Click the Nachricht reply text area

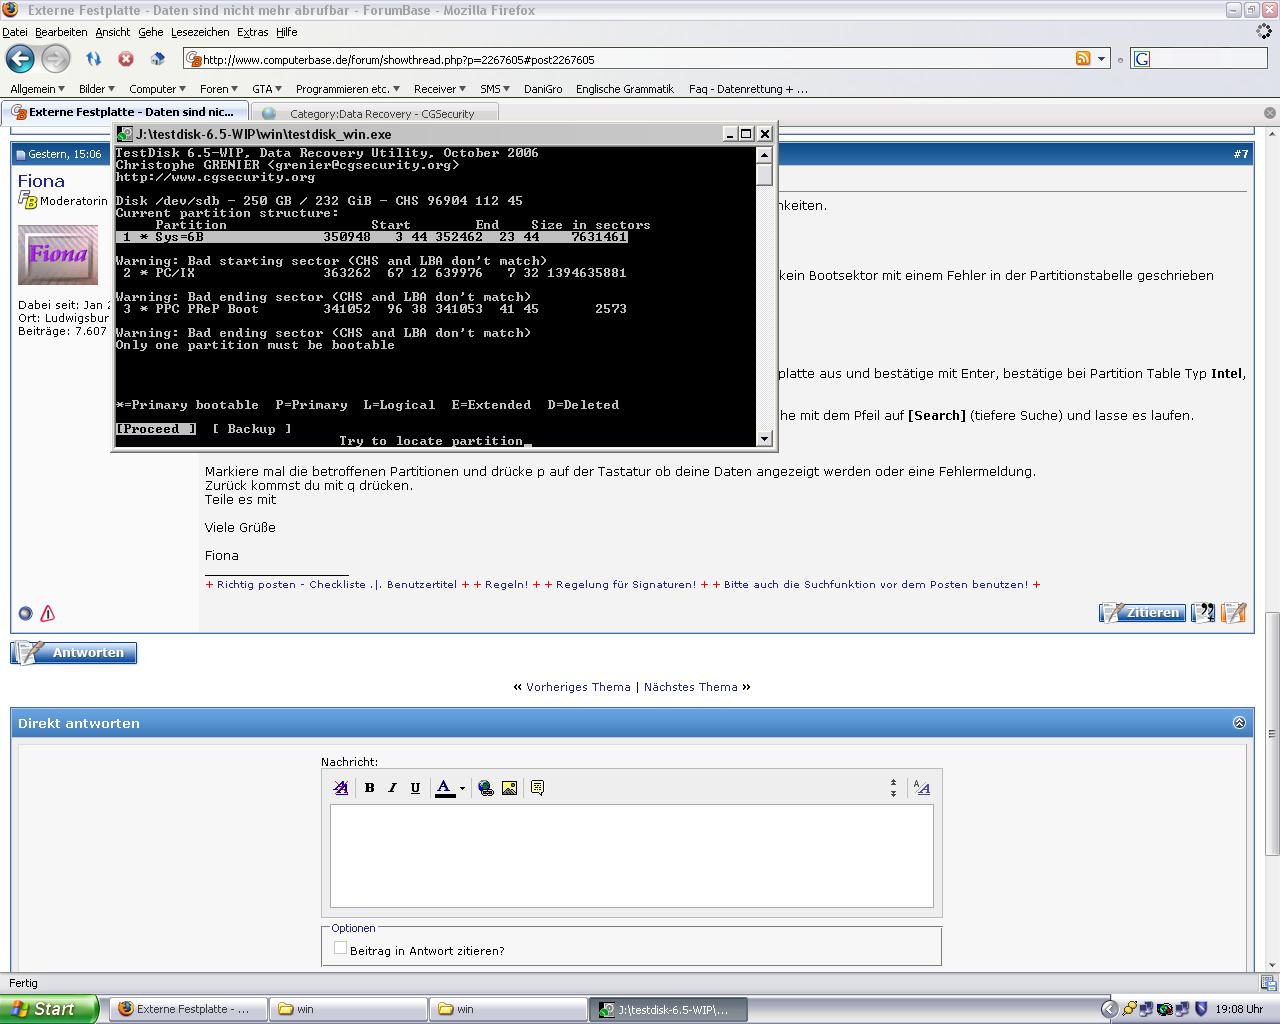pos(632,856)
